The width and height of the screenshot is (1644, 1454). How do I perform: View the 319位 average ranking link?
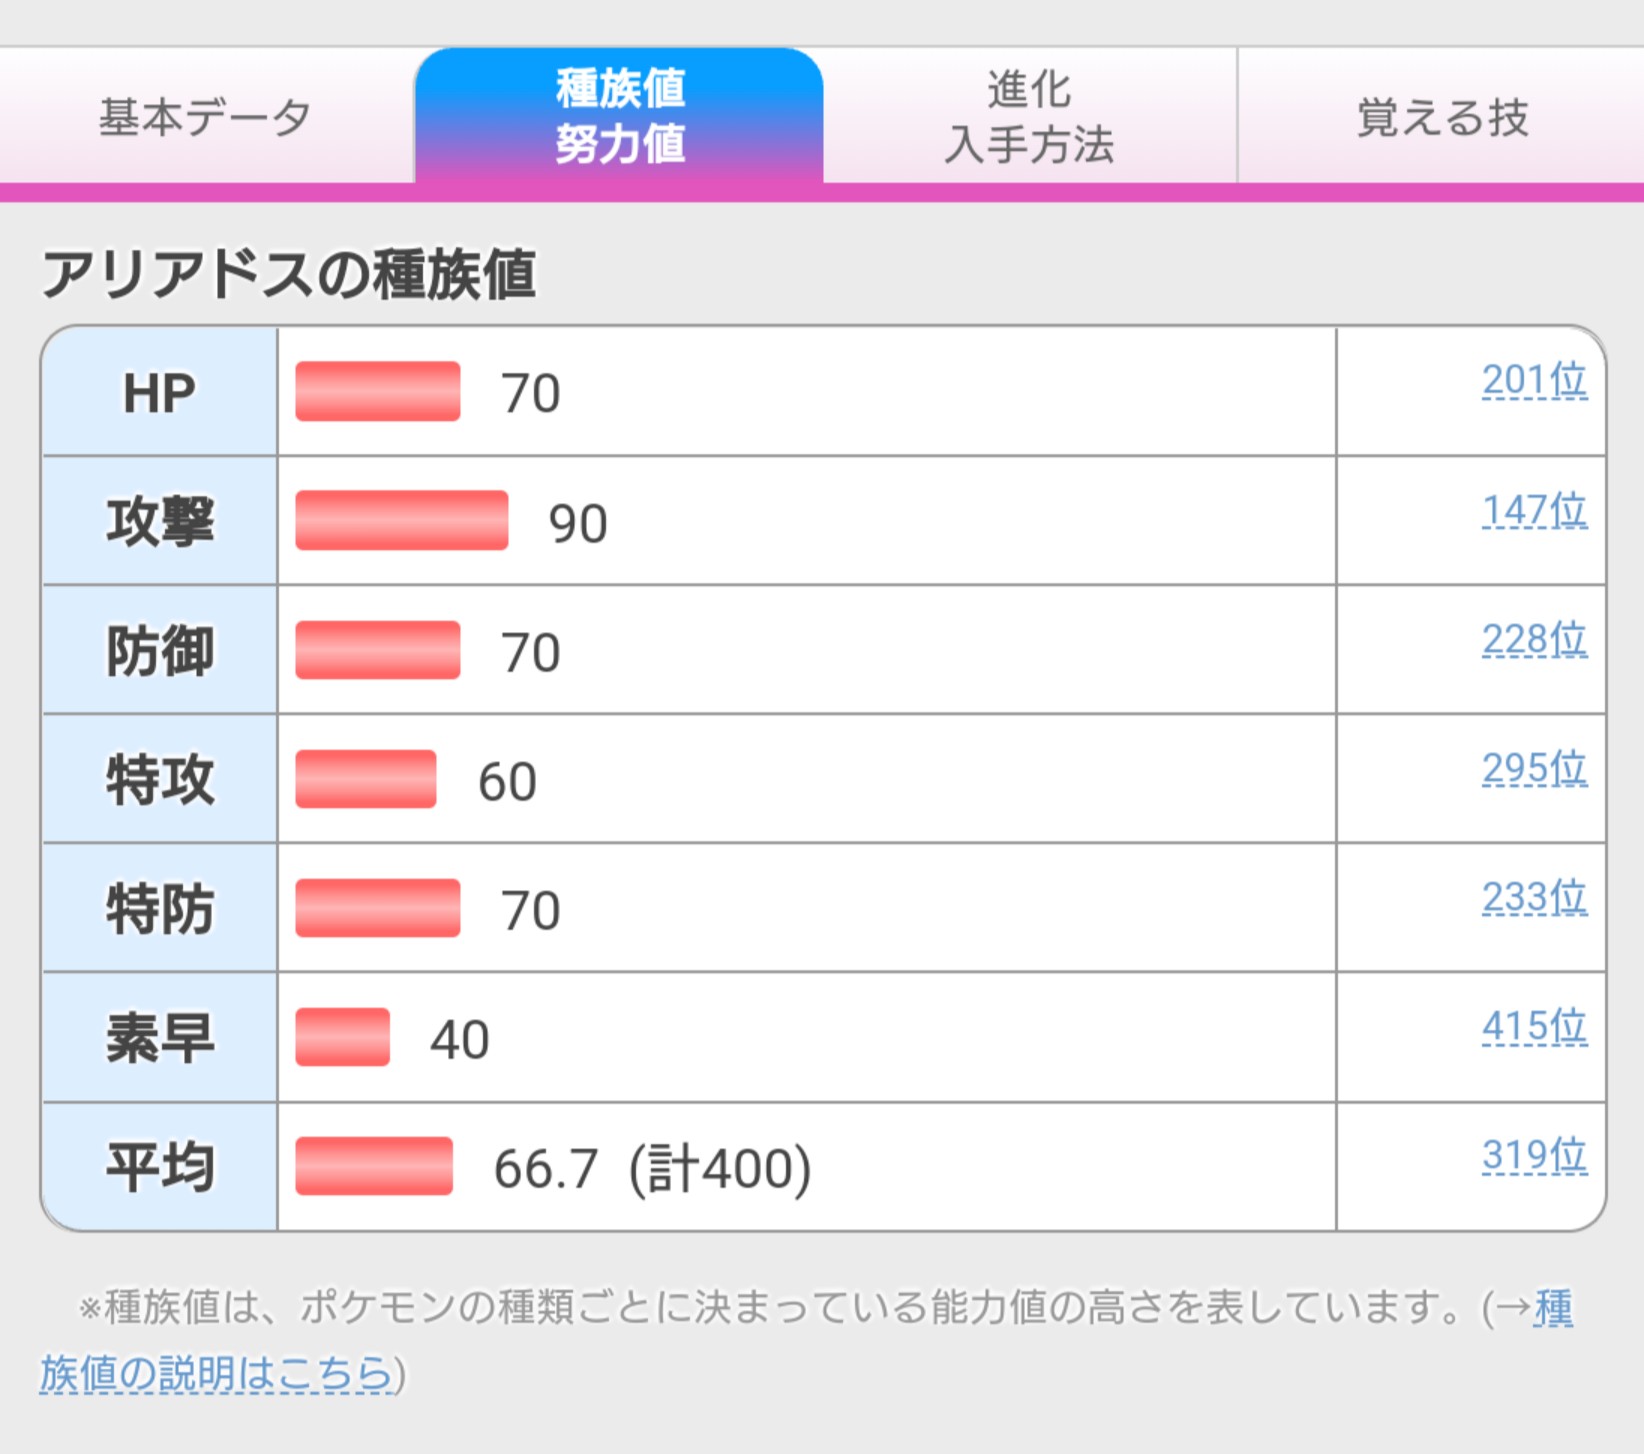tap(1533, 1156)
